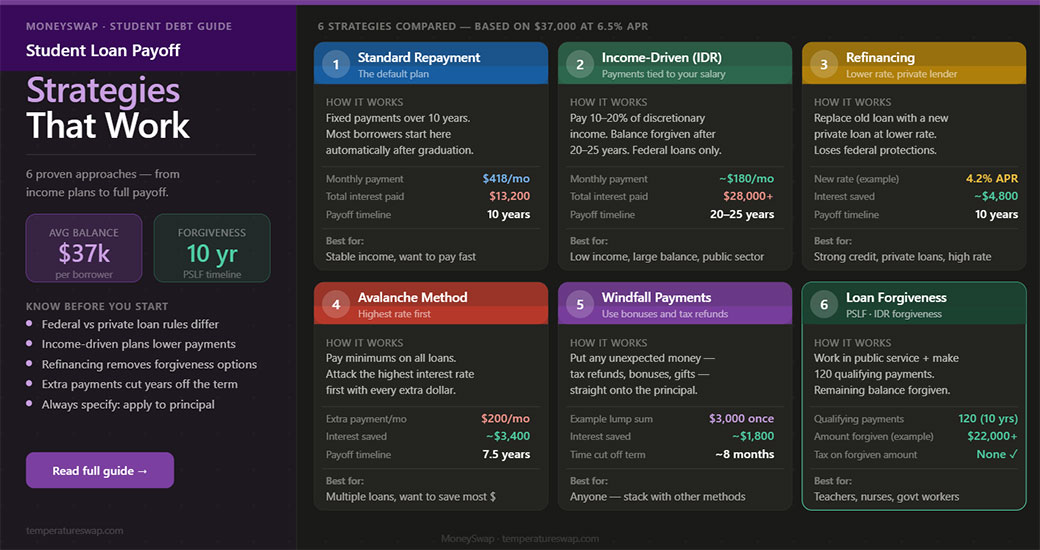
Task: Click the number 2 circle badge
Action: (580, 64)
